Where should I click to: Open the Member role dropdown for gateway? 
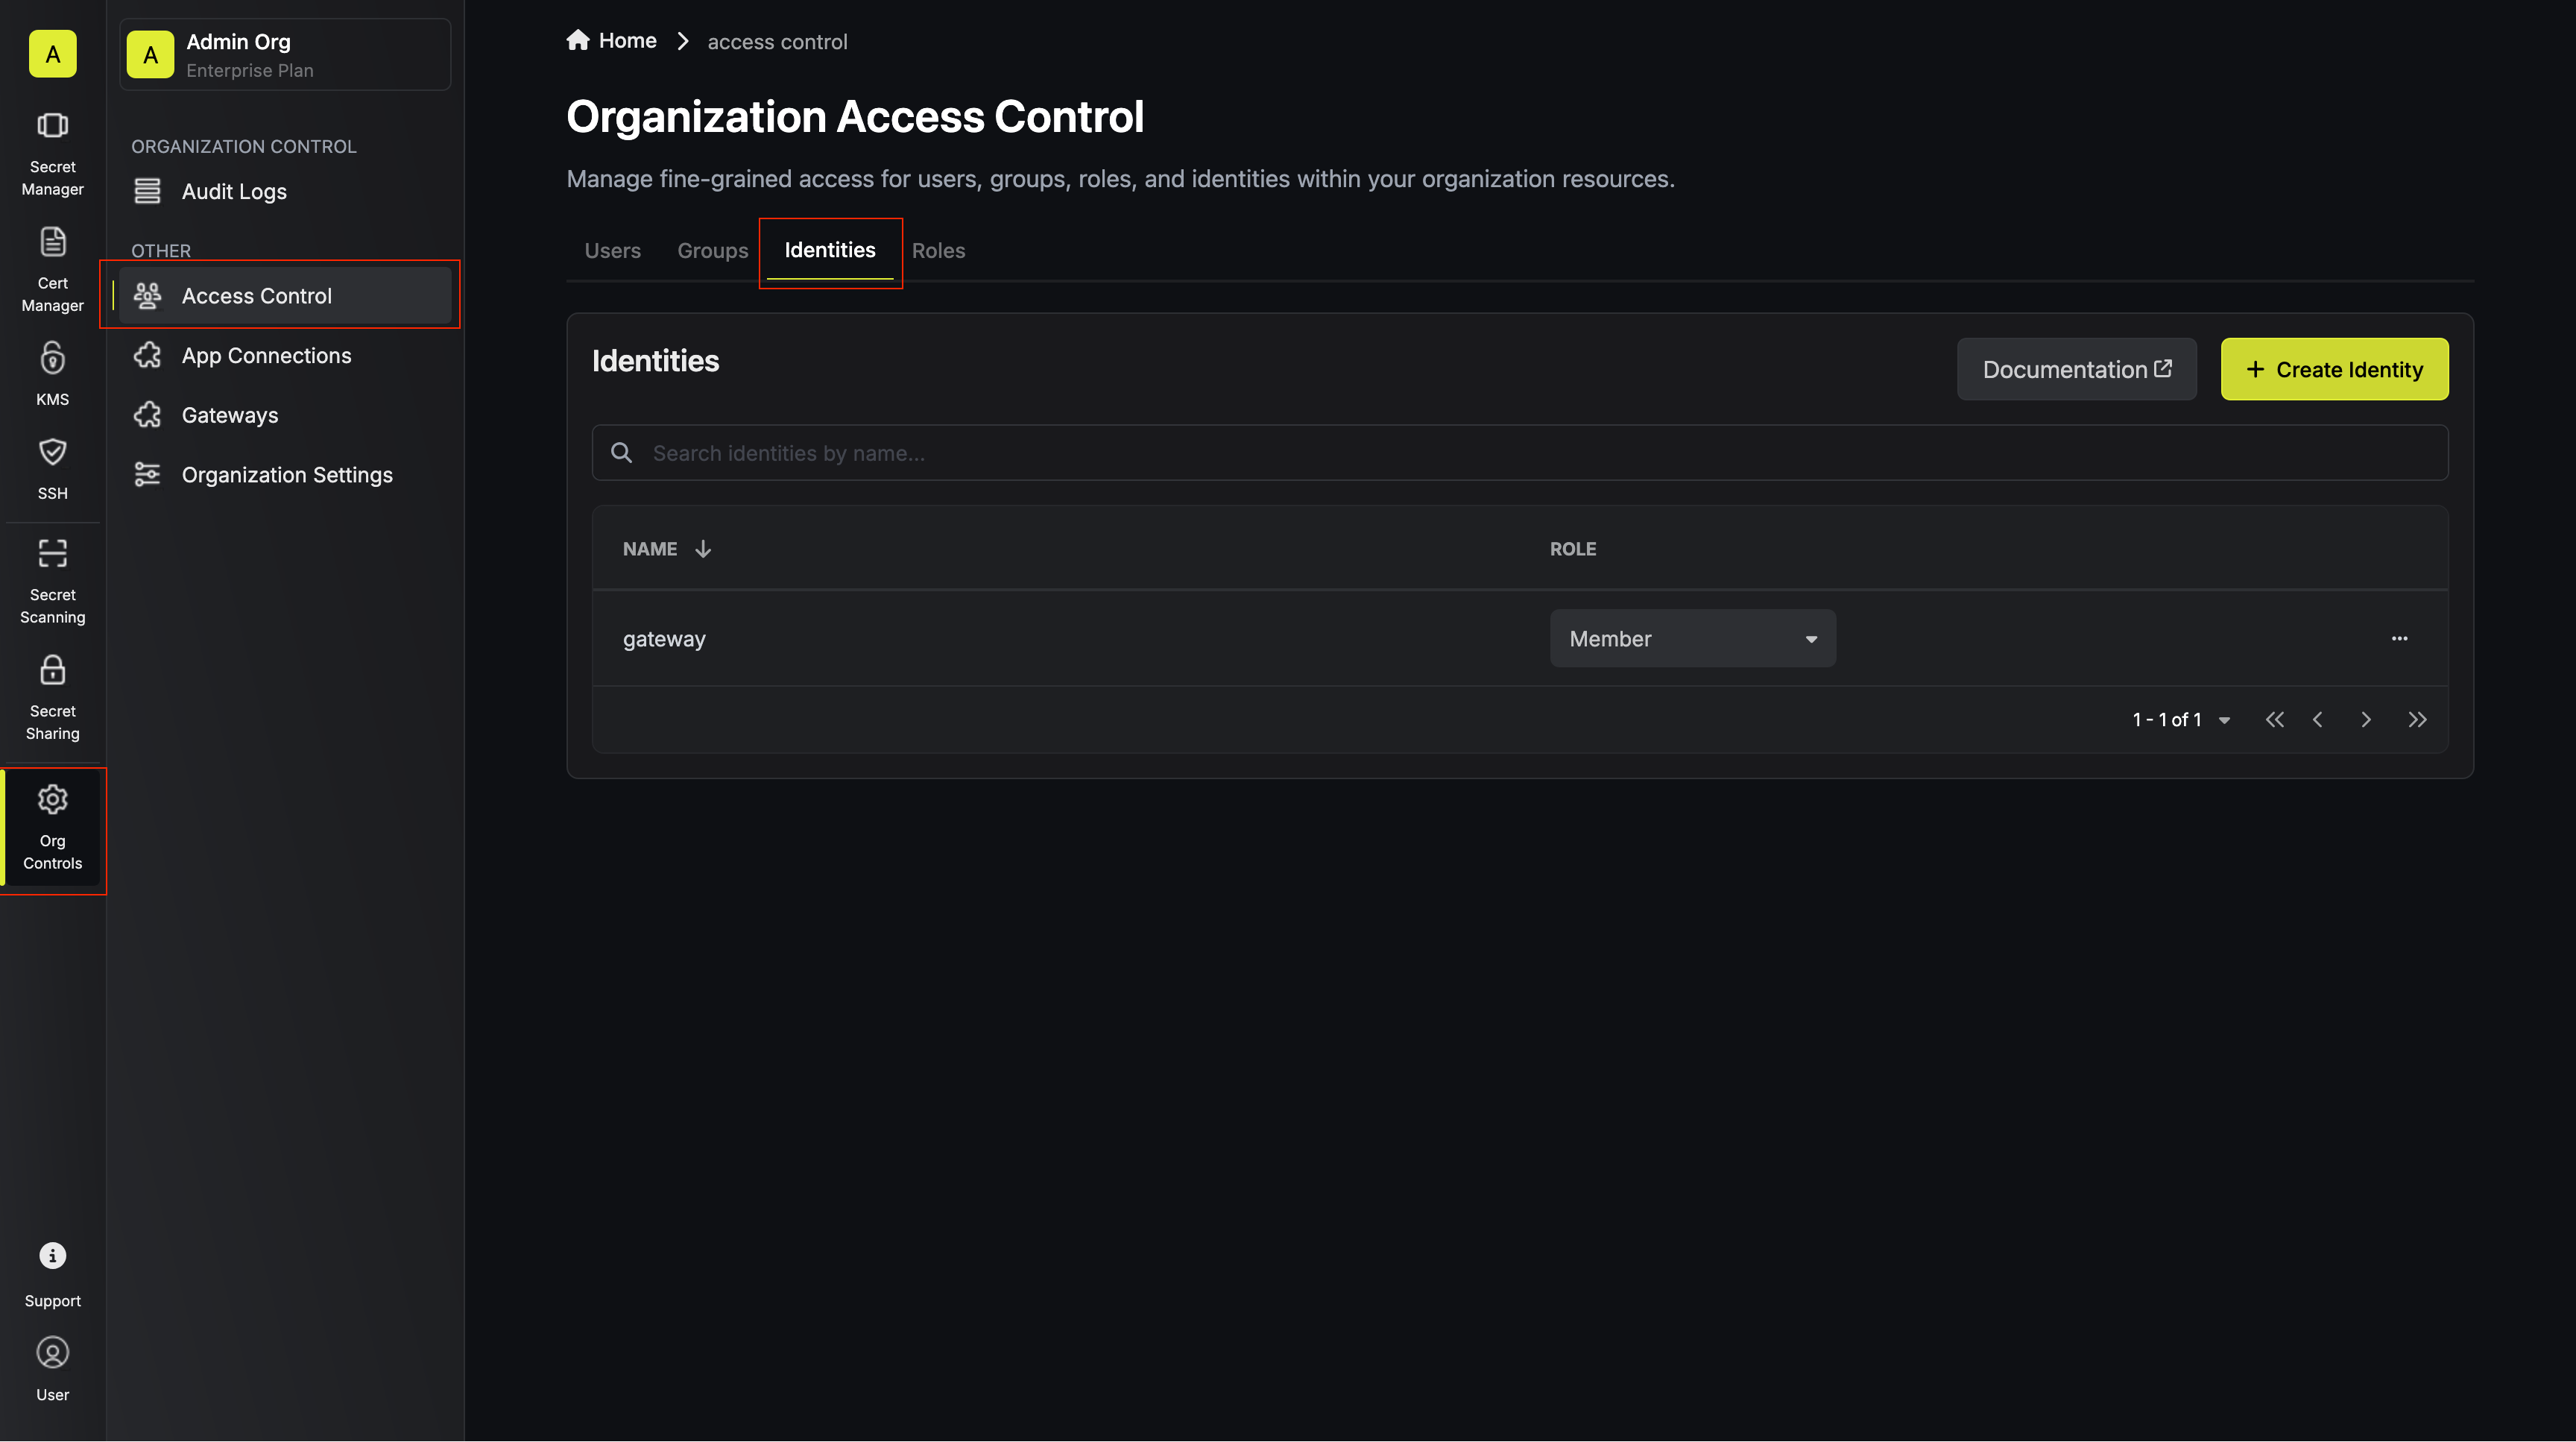pyautogui.click(x=1692, y=638)
